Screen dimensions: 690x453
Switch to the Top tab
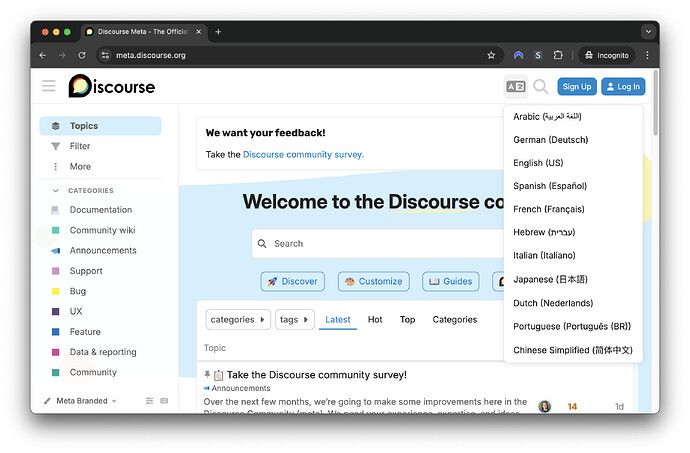(407, 320)
